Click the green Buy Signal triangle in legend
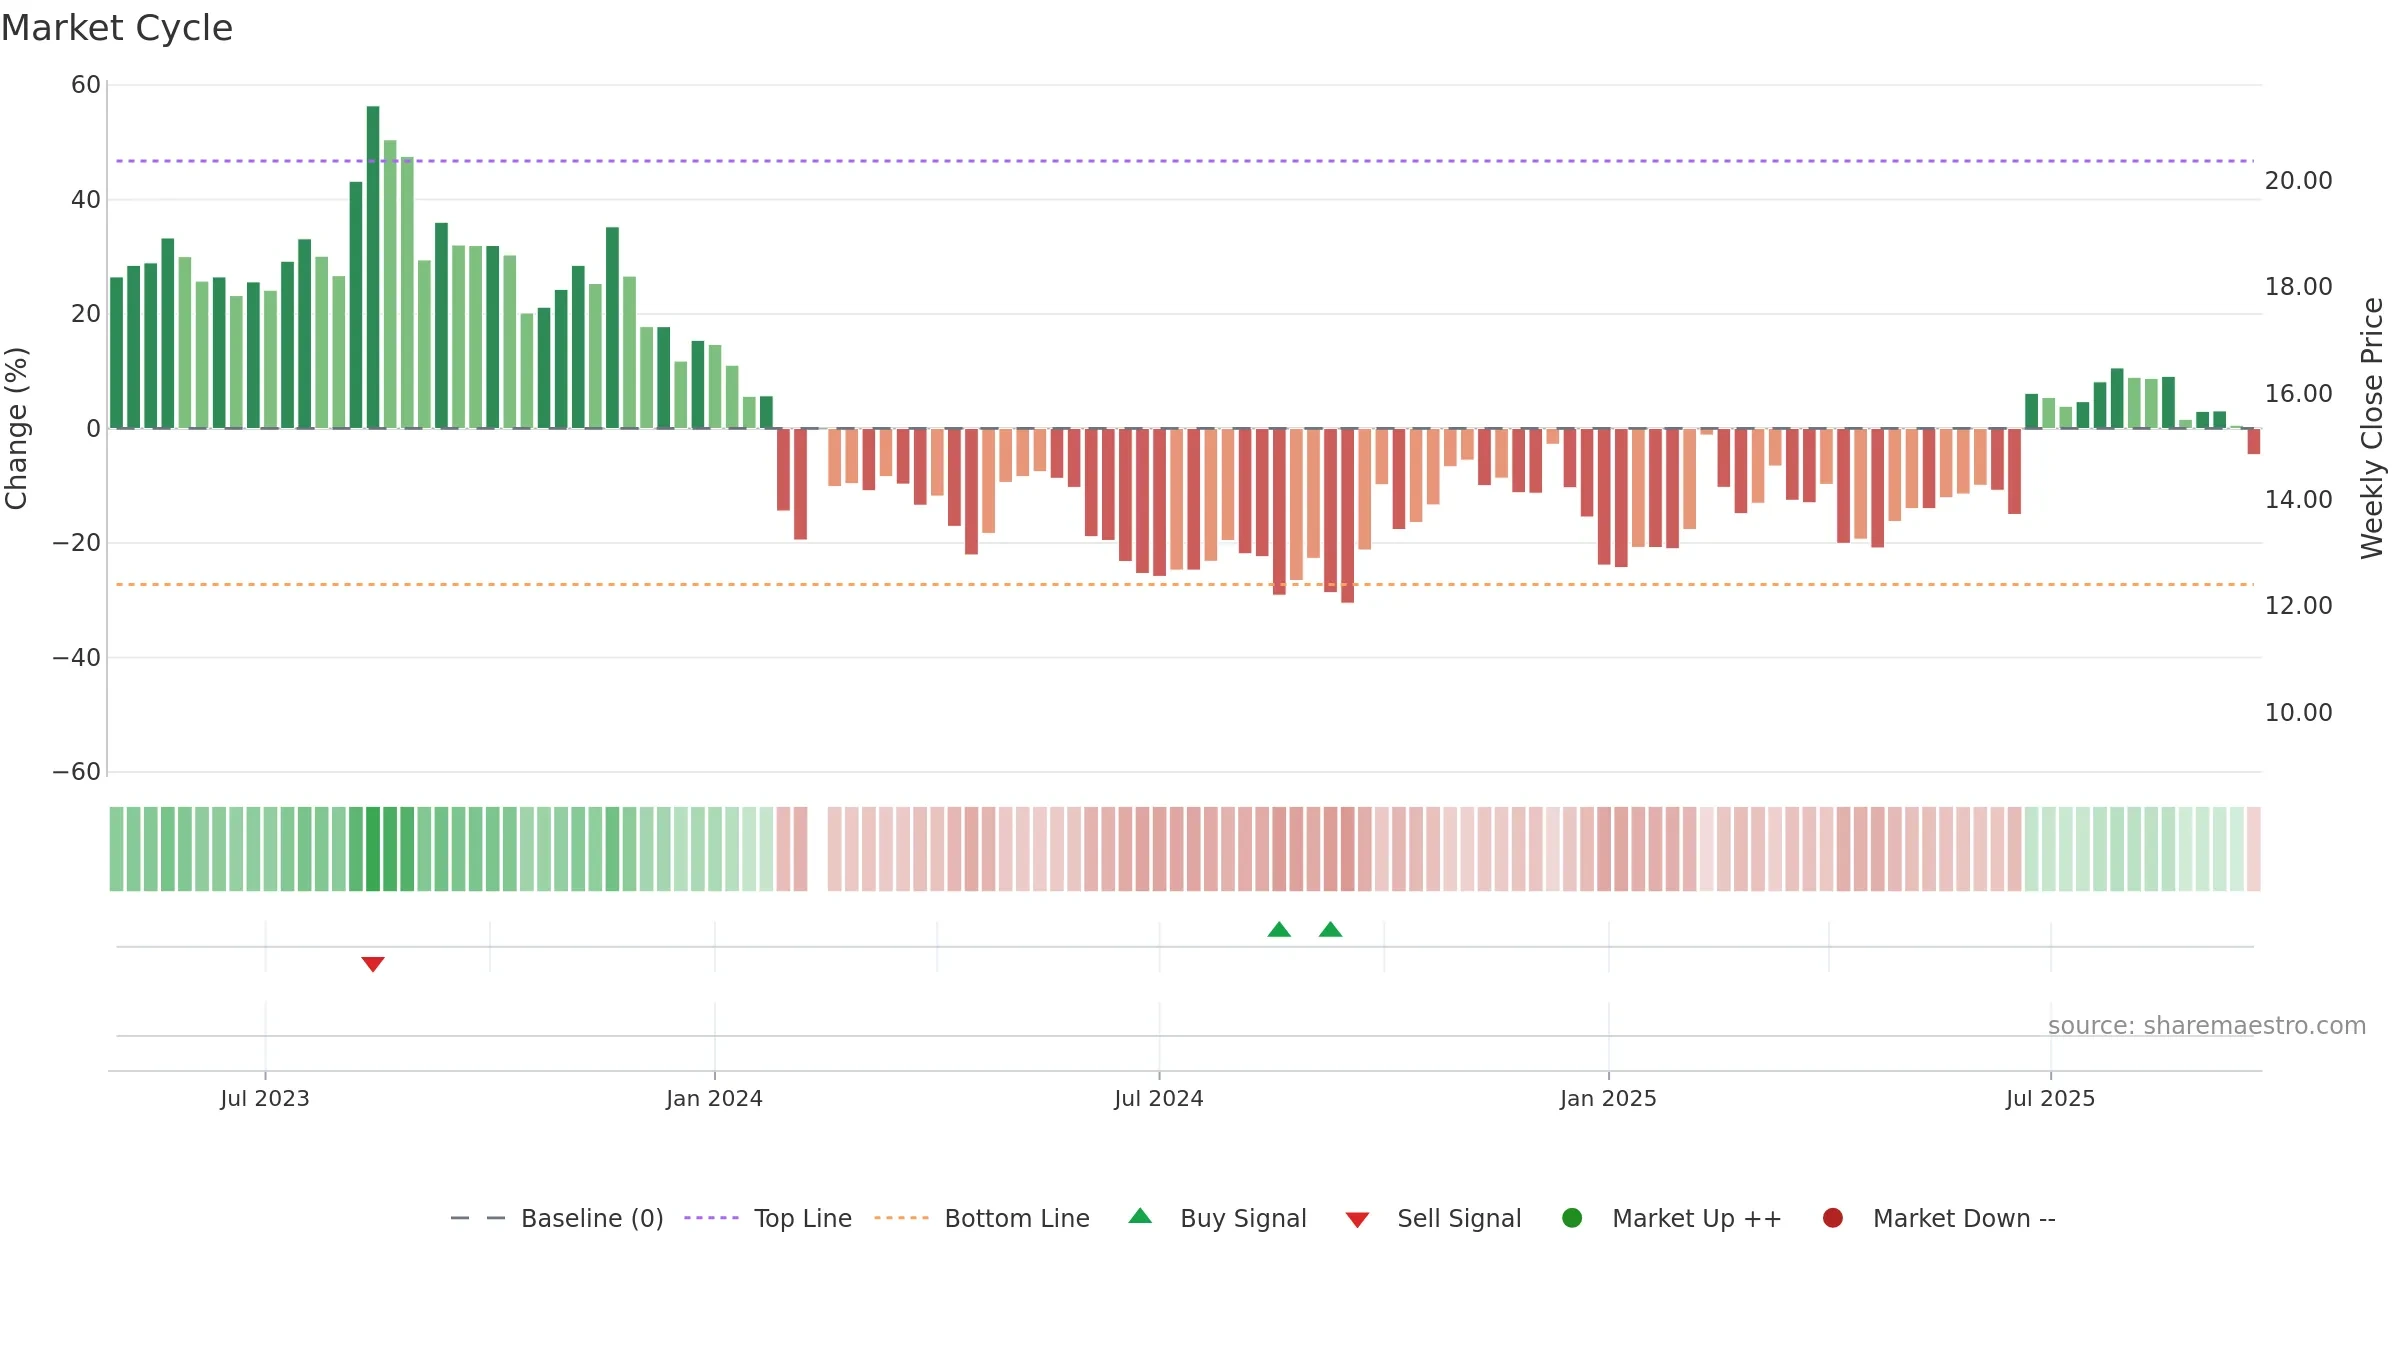This screenshot has height=1350, width=2400. pos(1140,1217)
